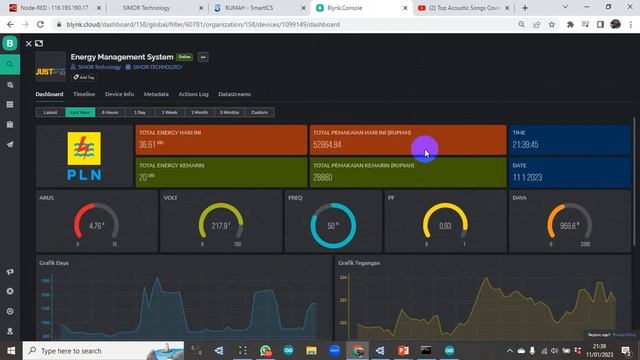Open the Chrome extensions puzzle icon
This screenshot has width=640, height=360.
(x=570, y=24)
